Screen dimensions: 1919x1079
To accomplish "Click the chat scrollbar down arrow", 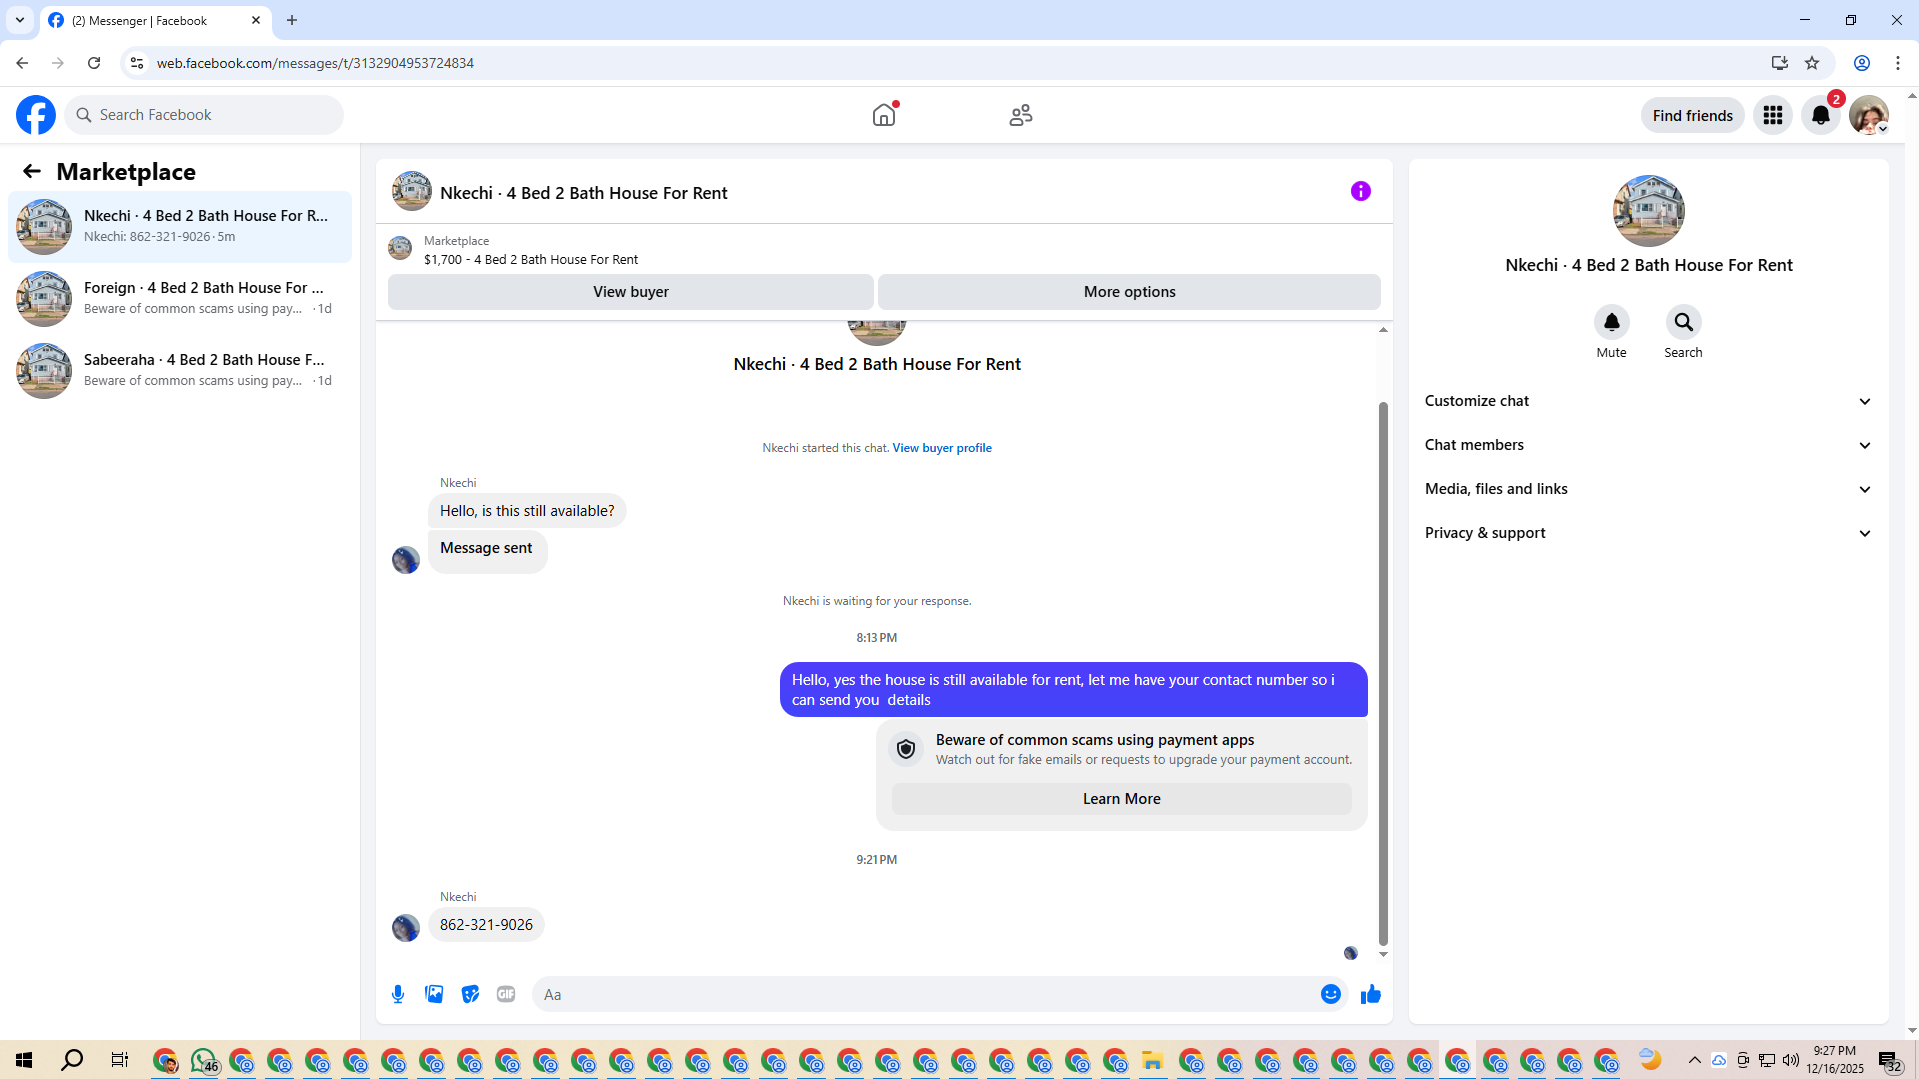I will (1383, 954).
